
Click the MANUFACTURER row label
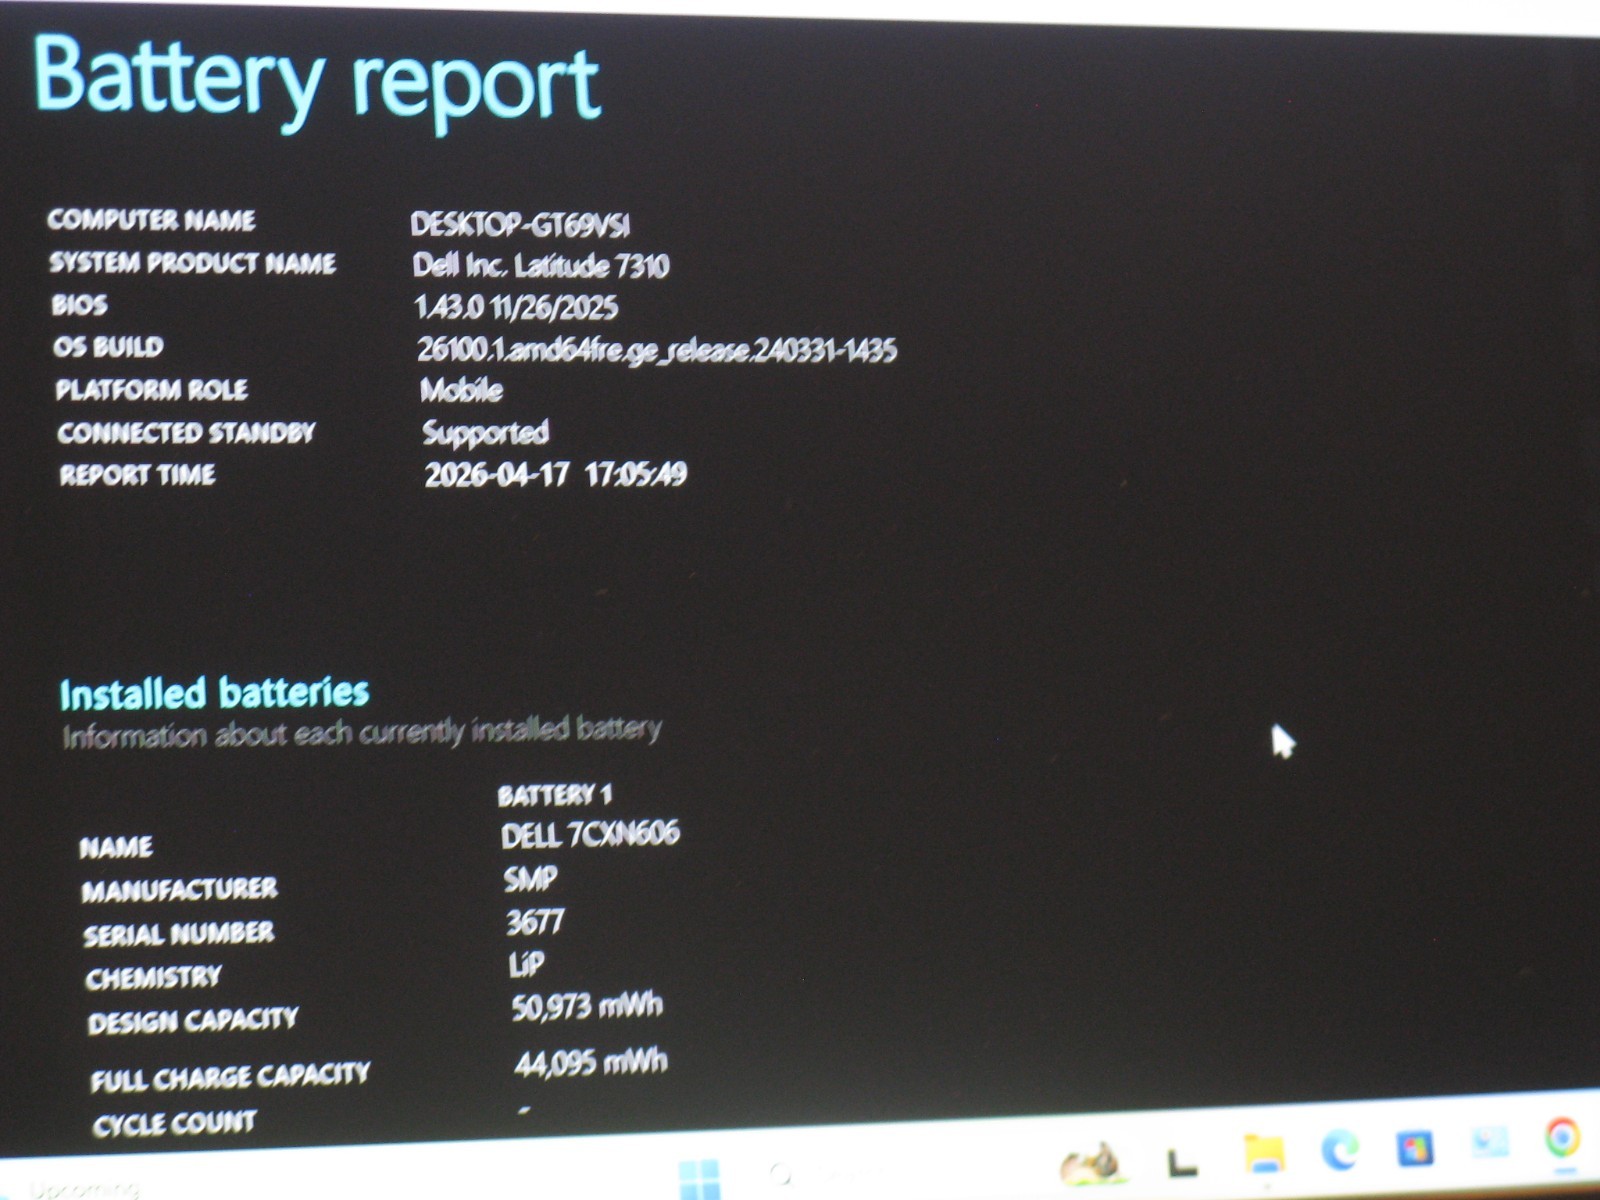click(180, 890)
